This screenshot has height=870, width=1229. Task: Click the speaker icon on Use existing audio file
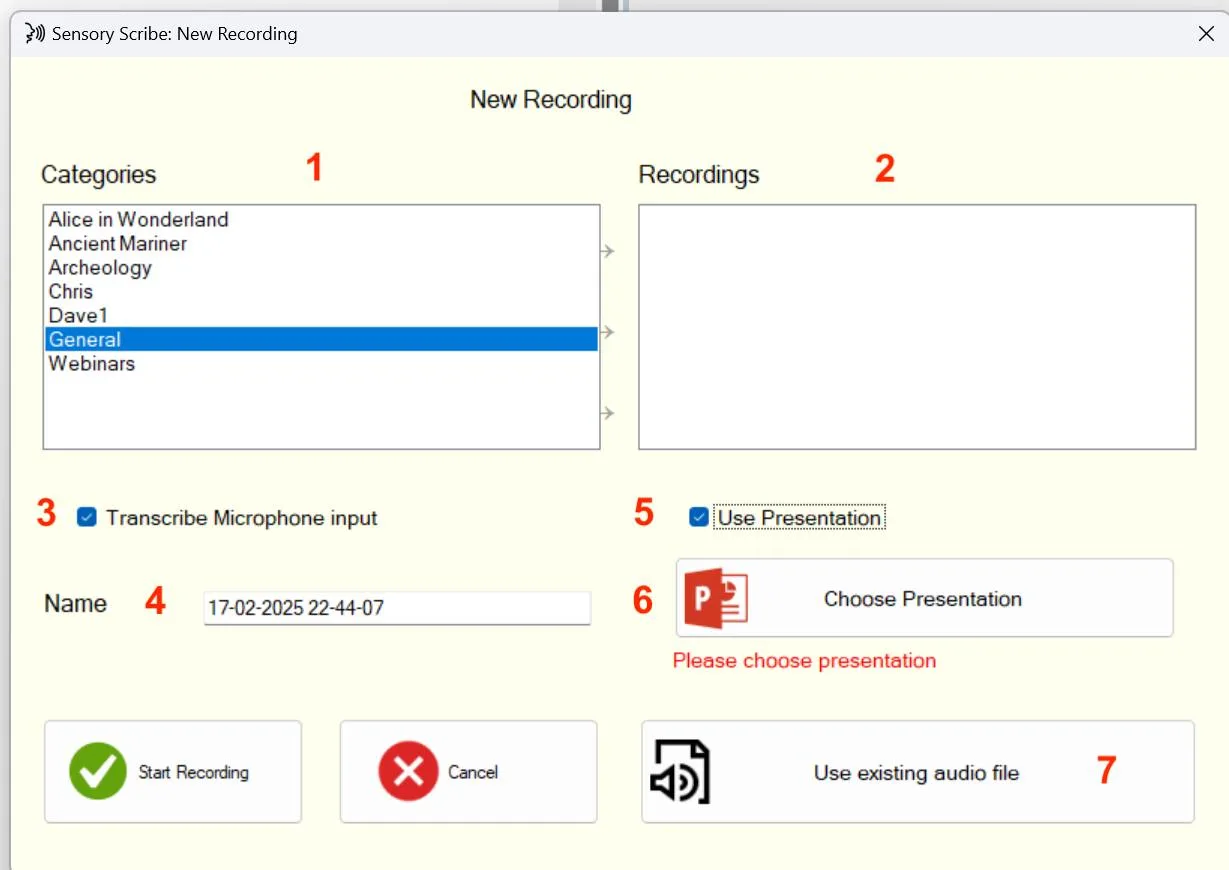point(679,772)
